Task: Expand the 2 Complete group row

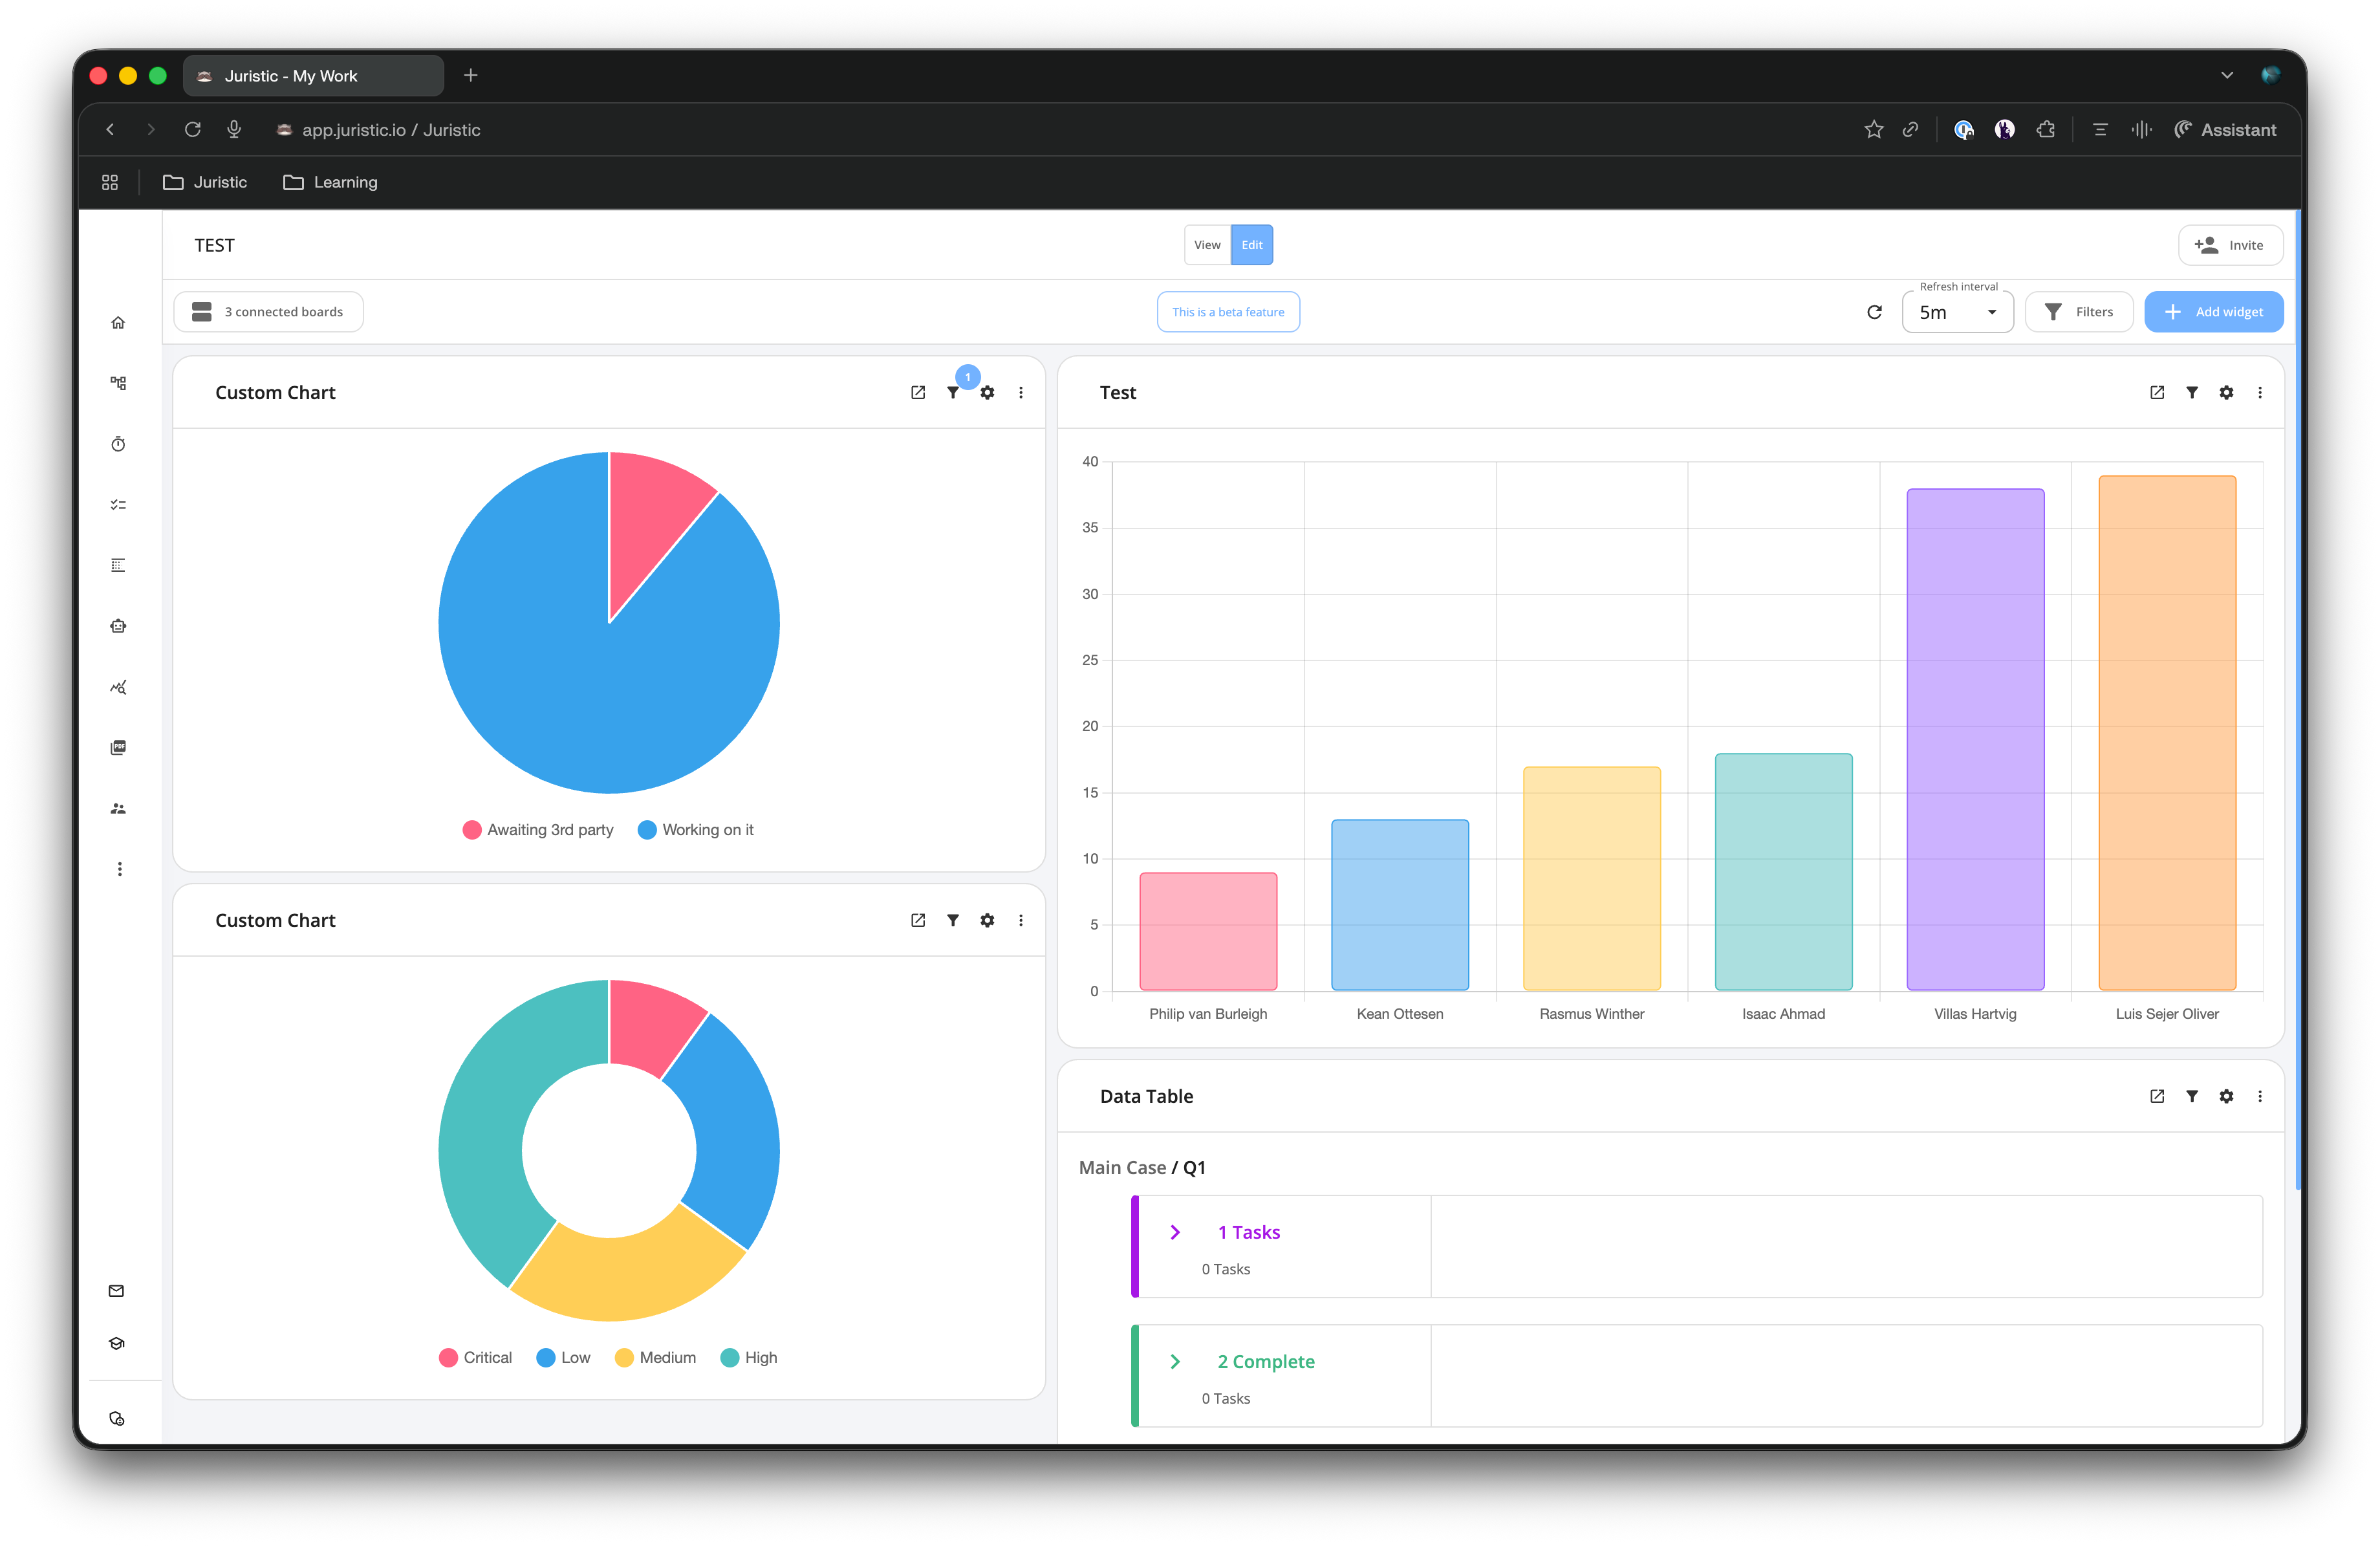Action: coord(1175,1362)
